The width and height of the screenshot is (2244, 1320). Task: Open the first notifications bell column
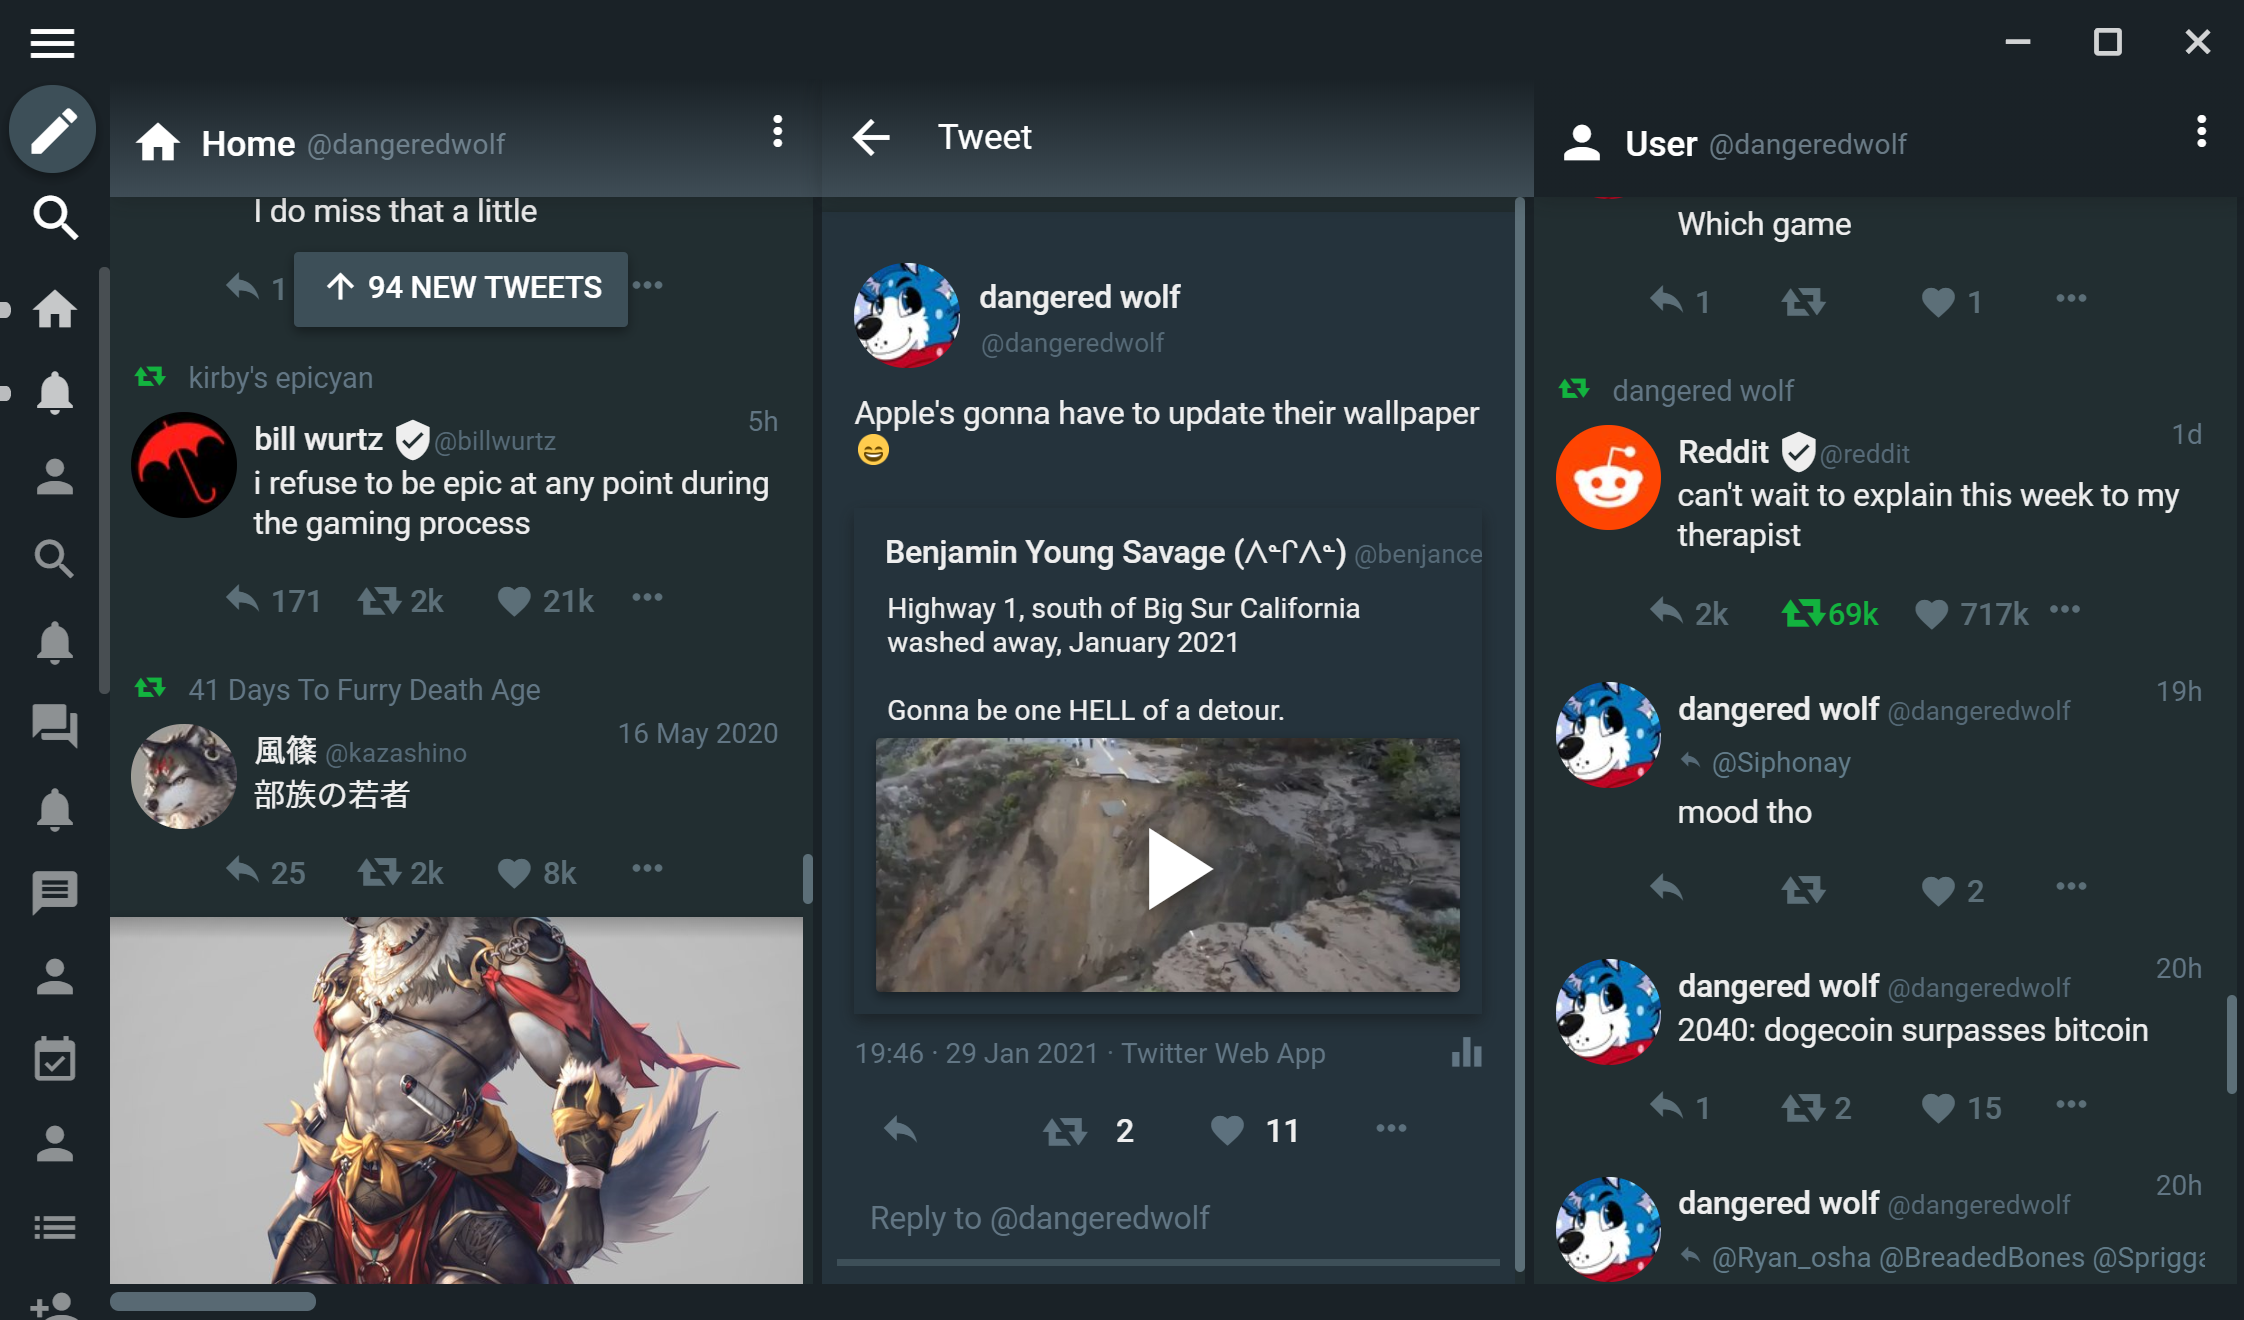55,392
